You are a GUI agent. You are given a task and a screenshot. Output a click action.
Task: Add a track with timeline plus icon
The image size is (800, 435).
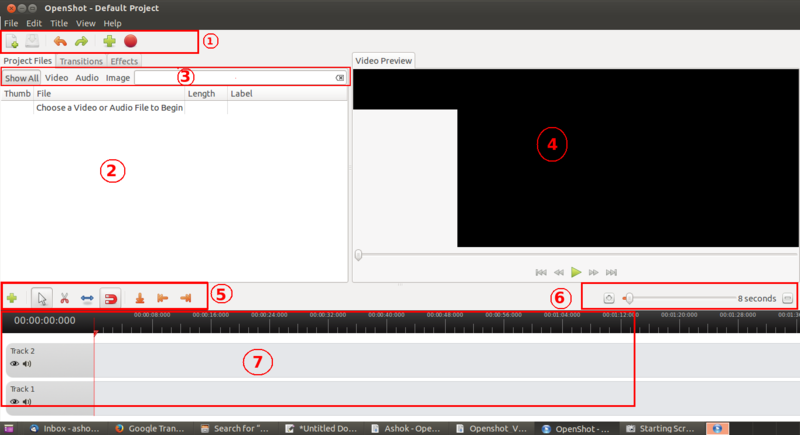(12, 298)
